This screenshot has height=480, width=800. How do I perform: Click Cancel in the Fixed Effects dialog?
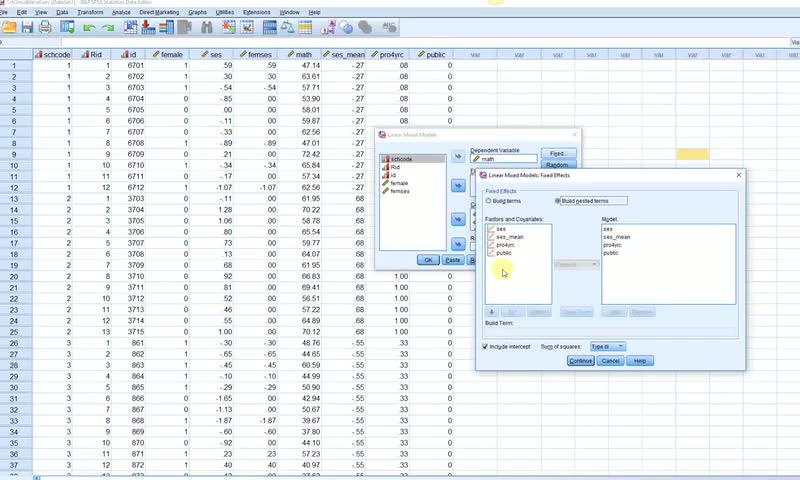[610, 361]
